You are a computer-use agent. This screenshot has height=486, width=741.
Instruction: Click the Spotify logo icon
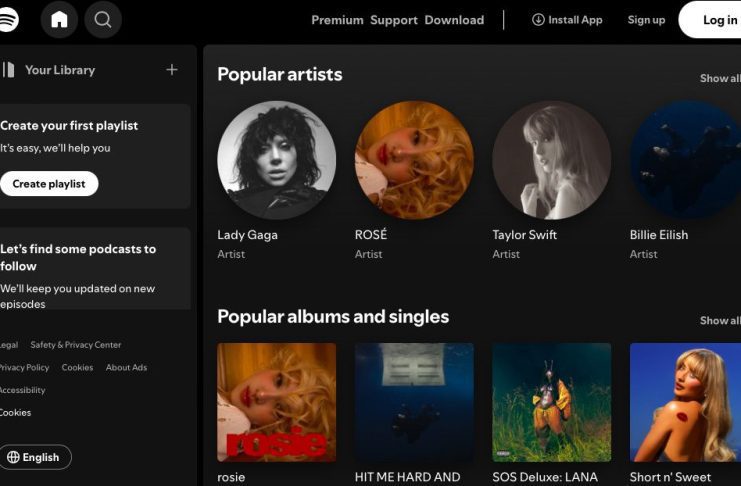click(x=8, y=19)
